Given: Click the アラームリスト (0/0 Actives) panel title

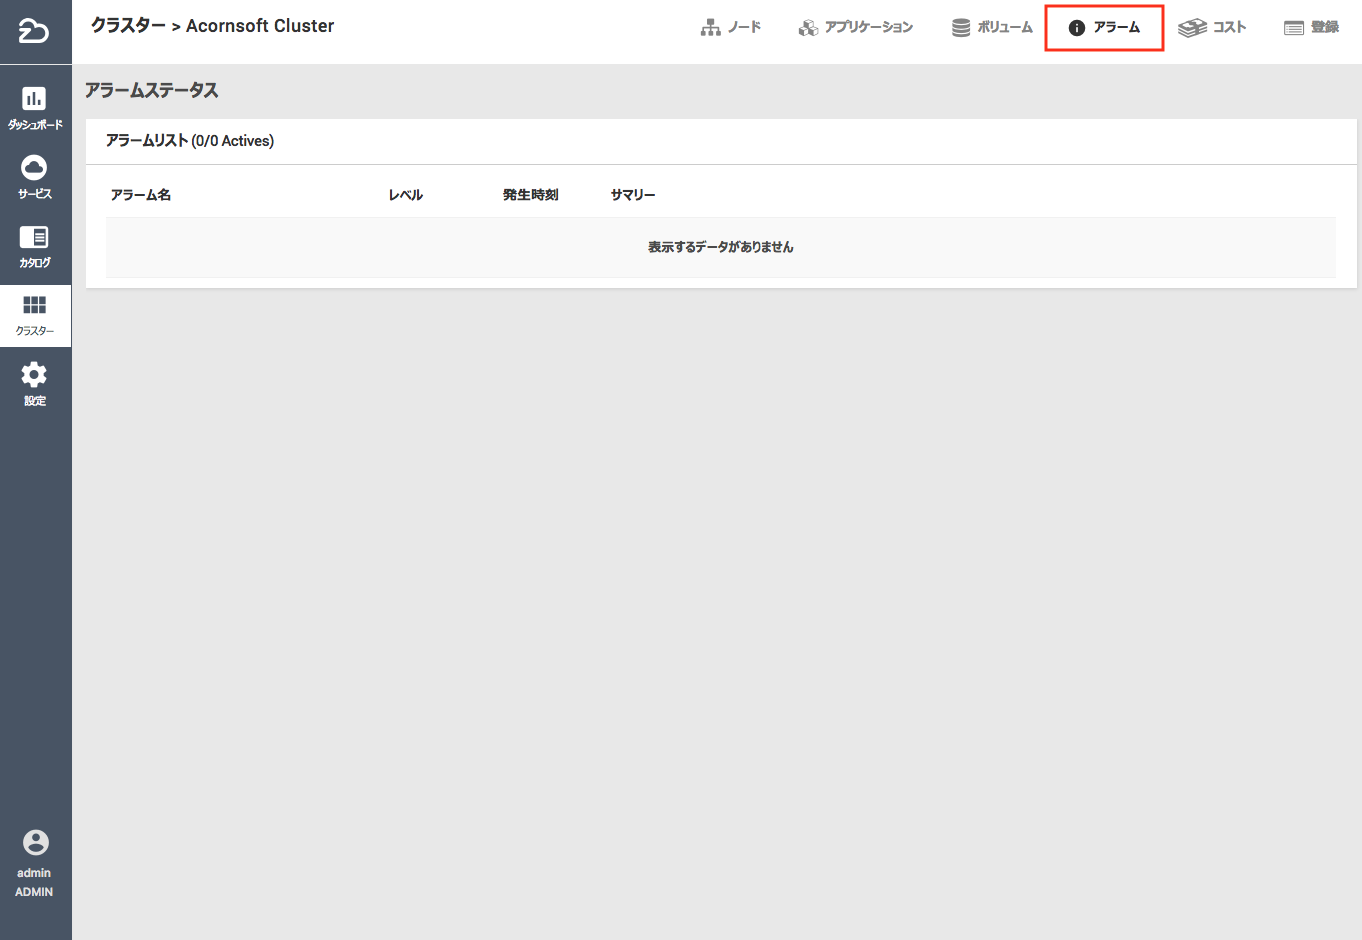Looking at the screenshot, I should point(190,141).
